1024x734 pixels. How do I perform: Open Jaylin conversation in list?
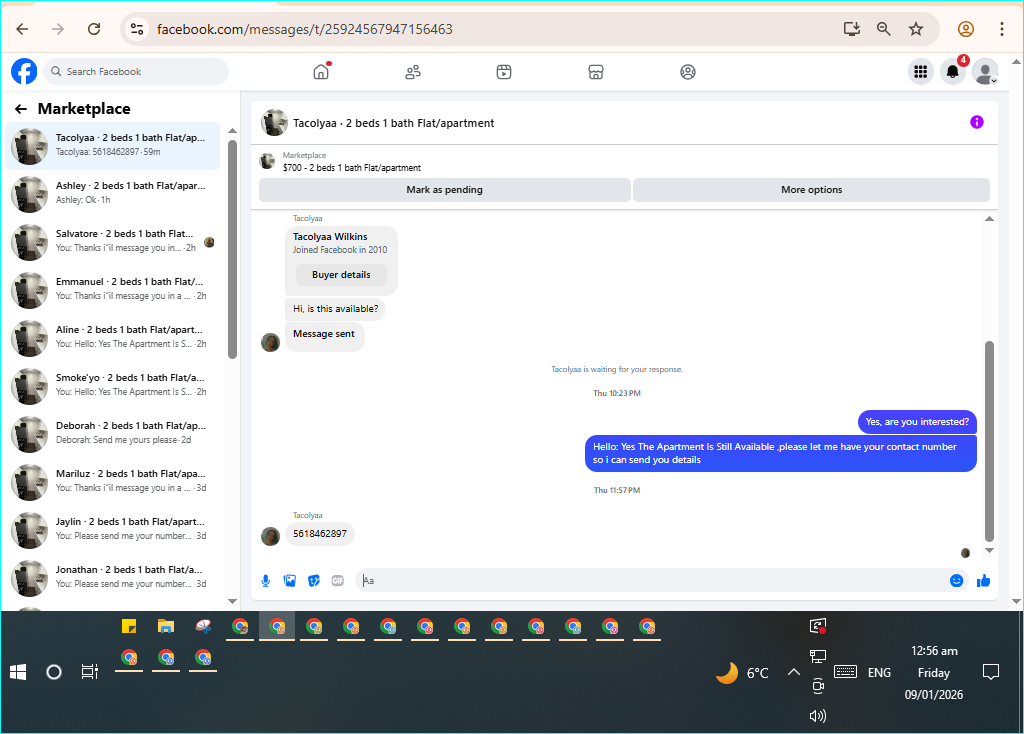[x=113, y=530]
